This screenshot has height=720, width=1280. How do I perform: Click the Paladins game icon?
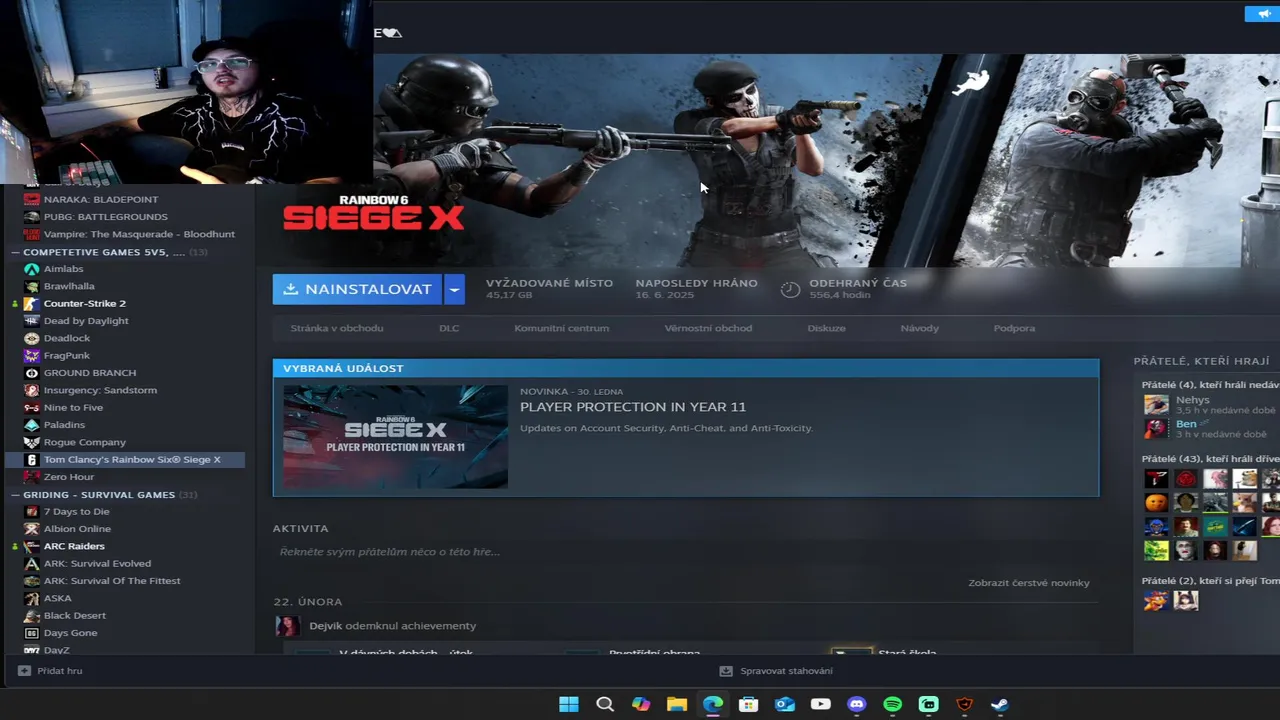32,425
